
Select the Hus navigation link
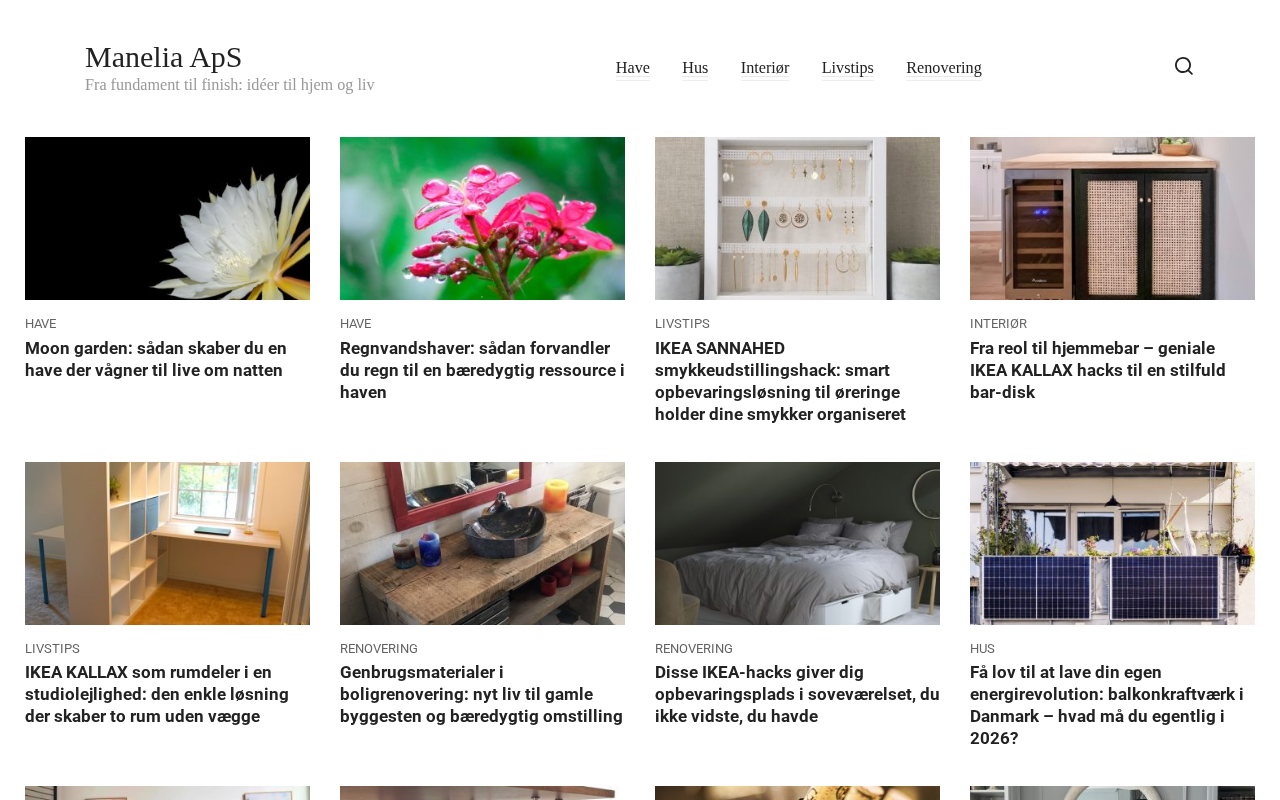(695, 68)
